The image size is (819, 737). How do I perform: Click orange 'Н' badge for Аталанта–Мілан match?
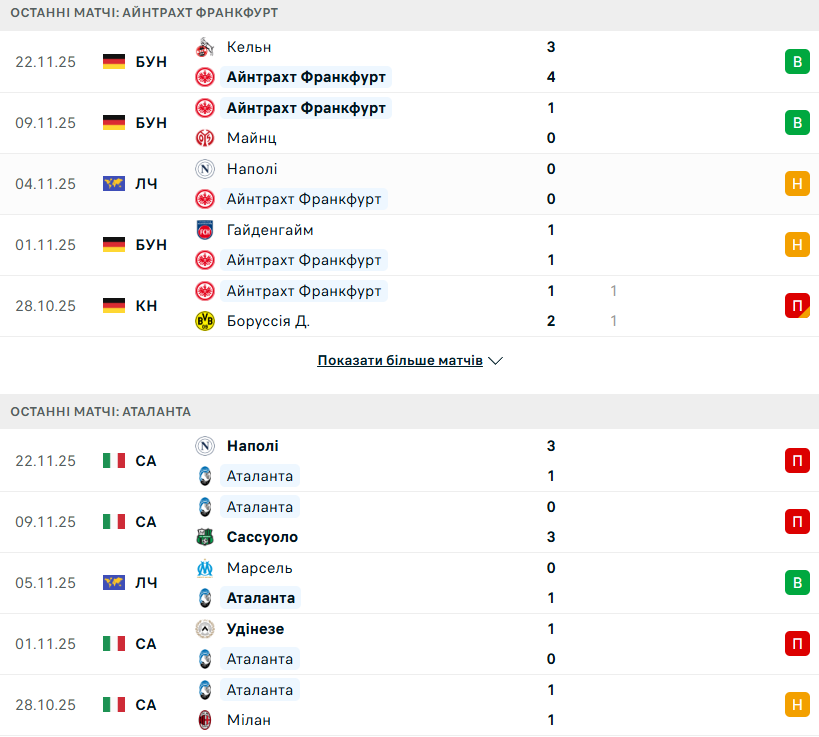(797, 705)
